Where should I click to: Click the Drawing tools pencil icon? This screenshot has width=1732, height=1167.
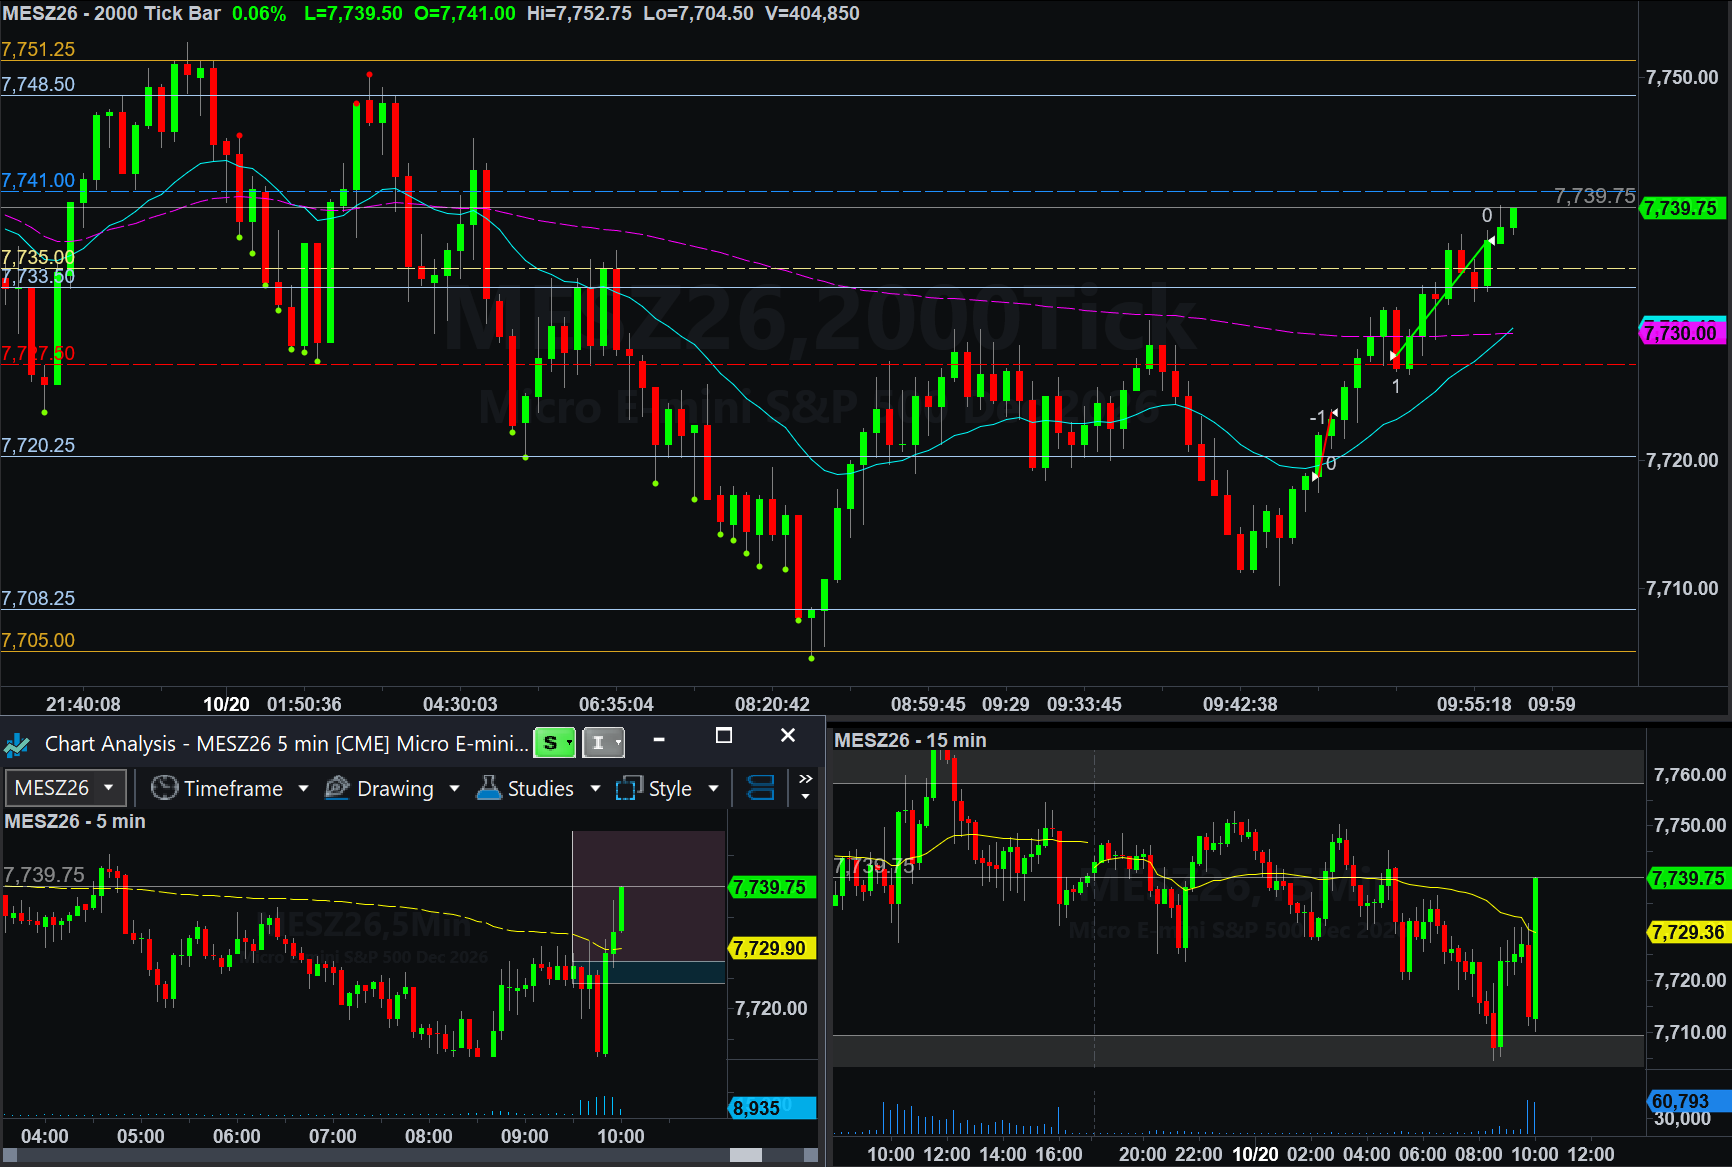pos(338,788)
